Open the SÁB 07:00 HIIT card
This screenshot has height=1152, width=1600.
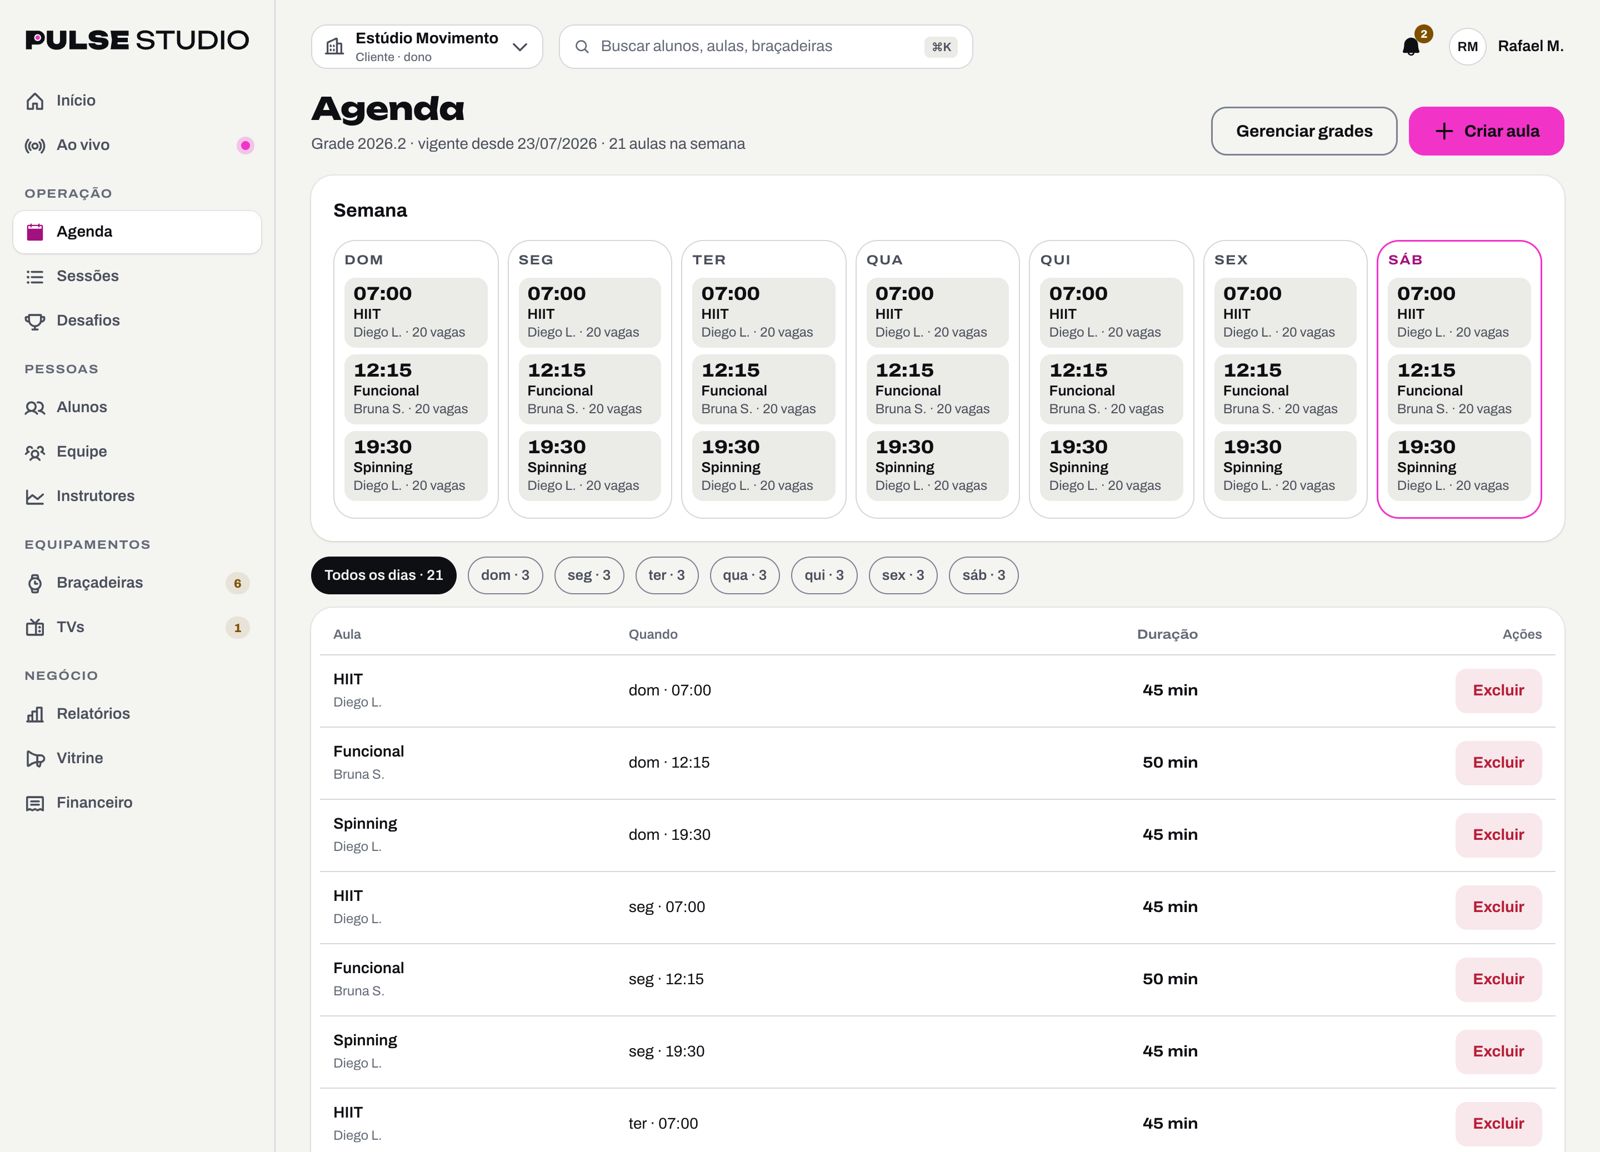click(x=1459, y=313)
